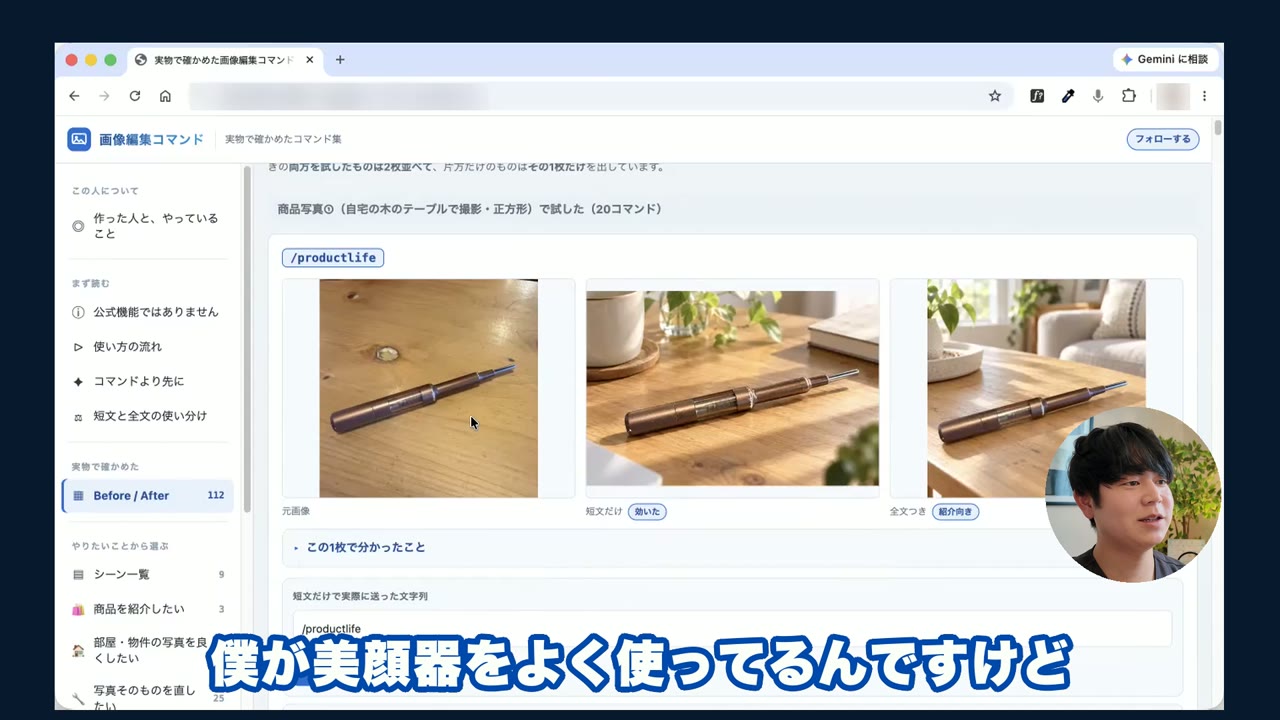Bookmark this page with the star

point(995,96)
